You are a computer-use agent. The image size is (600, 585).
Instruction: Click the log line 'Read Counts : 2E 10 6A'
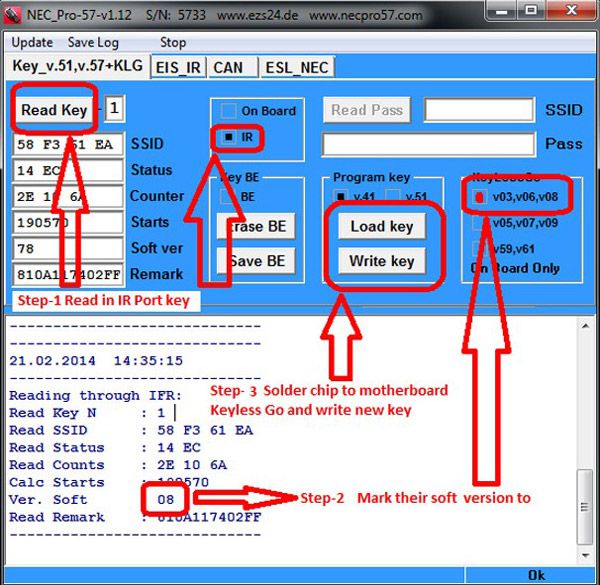(x=118, y=465)
